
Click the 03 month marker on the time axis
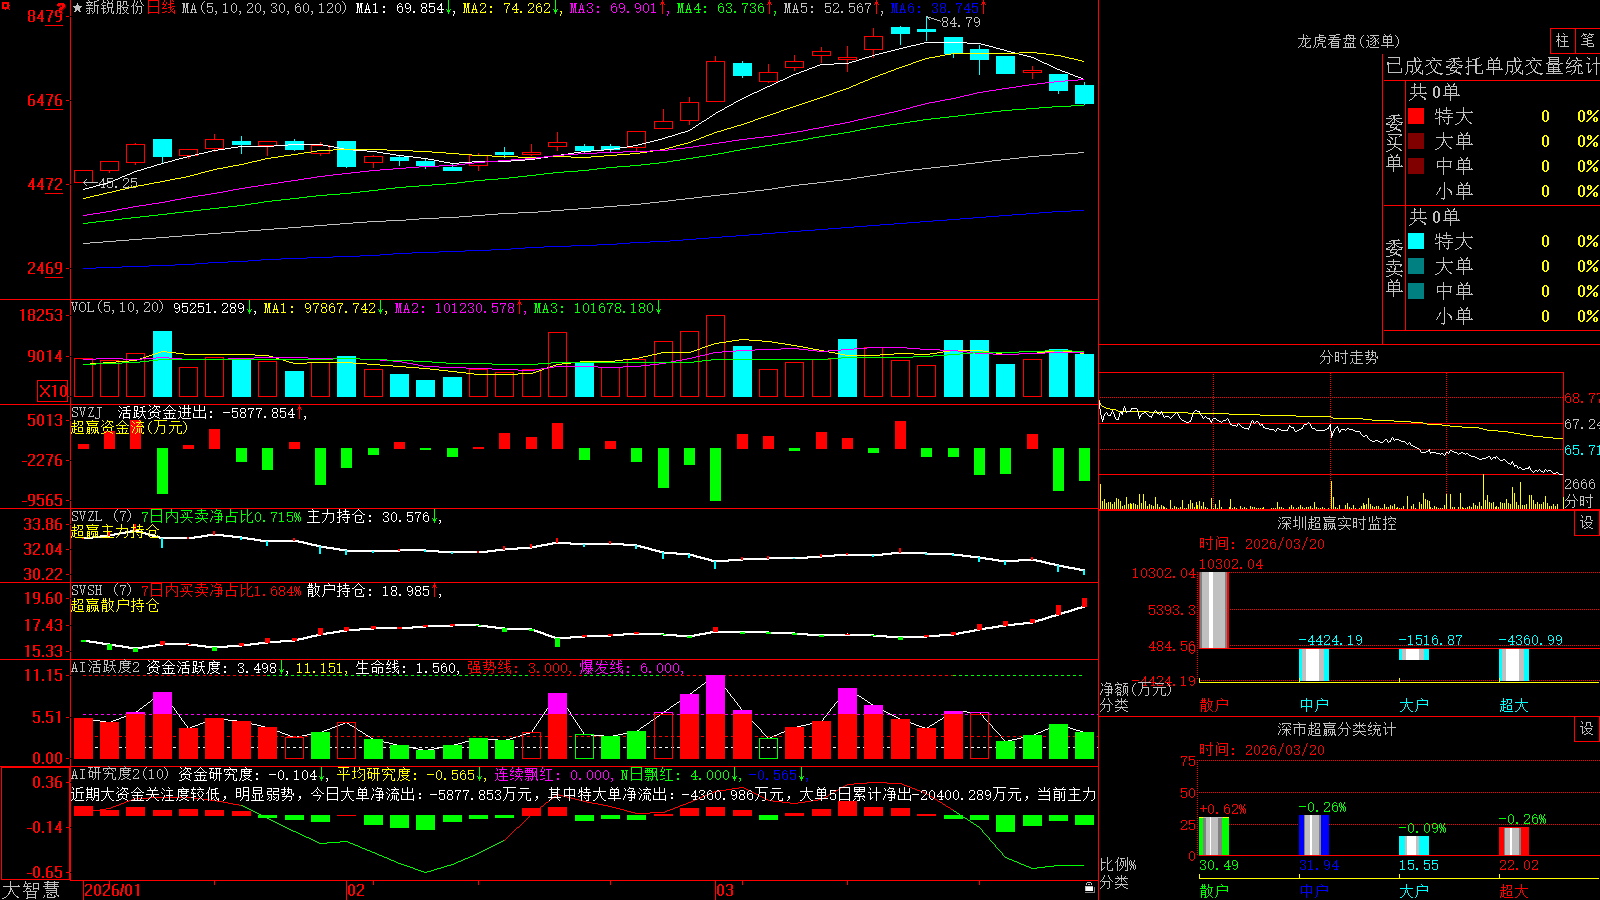click(725, 890)
